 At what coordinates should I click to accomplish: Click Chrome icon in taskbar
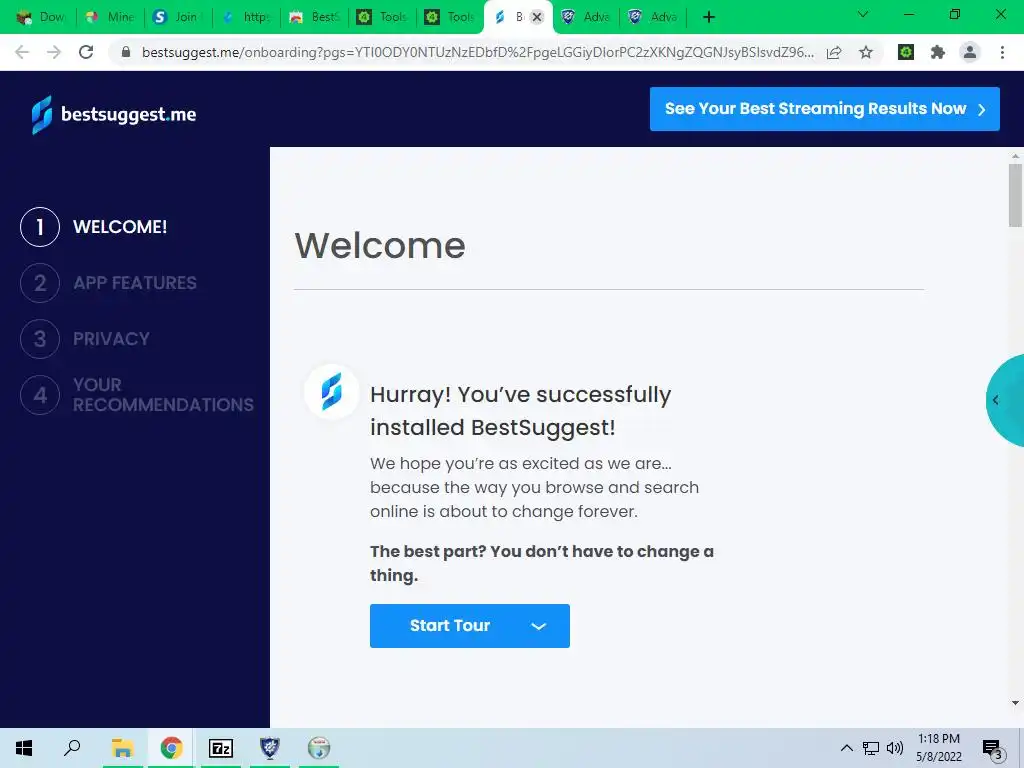[x=171, y=748]
